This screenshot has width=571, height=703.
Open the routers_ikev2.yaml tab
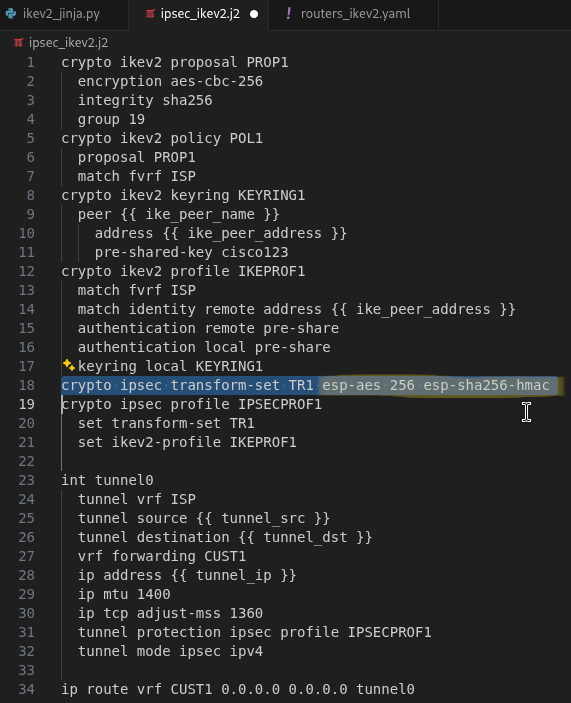pos(354,14)
